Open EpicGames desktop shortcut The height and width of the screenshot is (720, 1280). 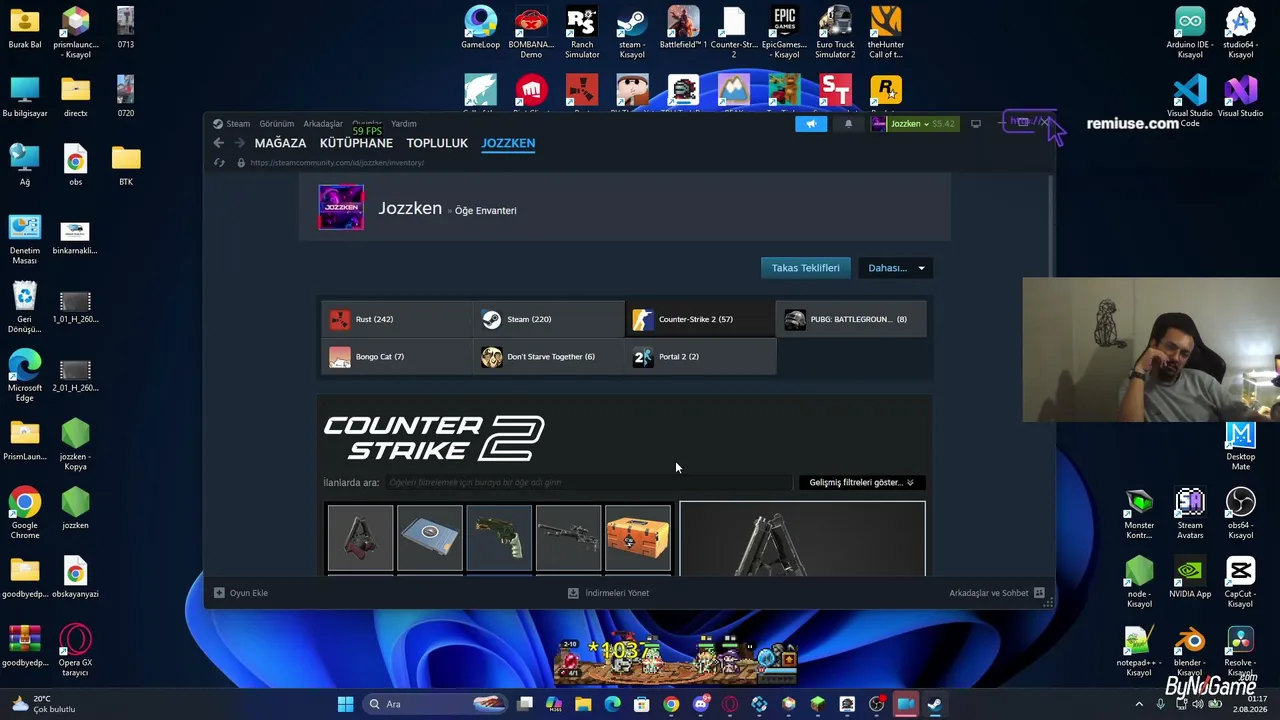(x=784, y=33)
